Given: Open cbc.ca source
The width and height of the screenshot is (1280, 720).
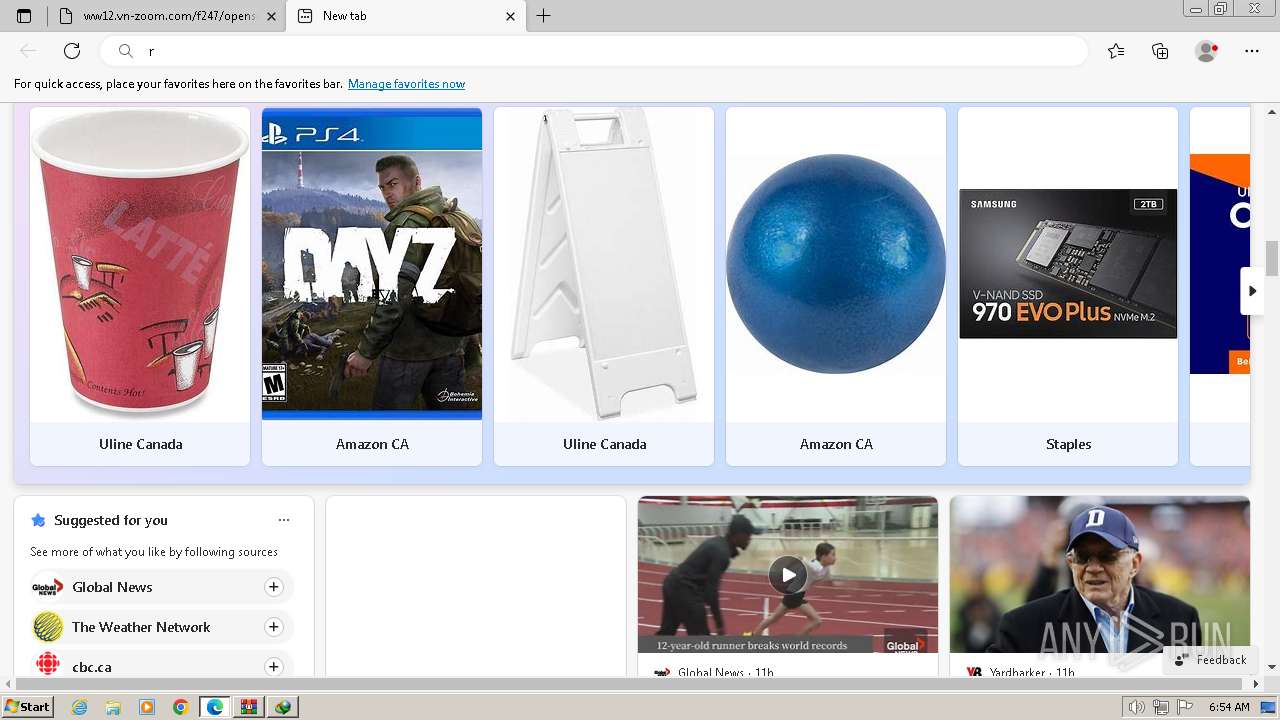Looking at the screenshot, I should coord(92,667).
